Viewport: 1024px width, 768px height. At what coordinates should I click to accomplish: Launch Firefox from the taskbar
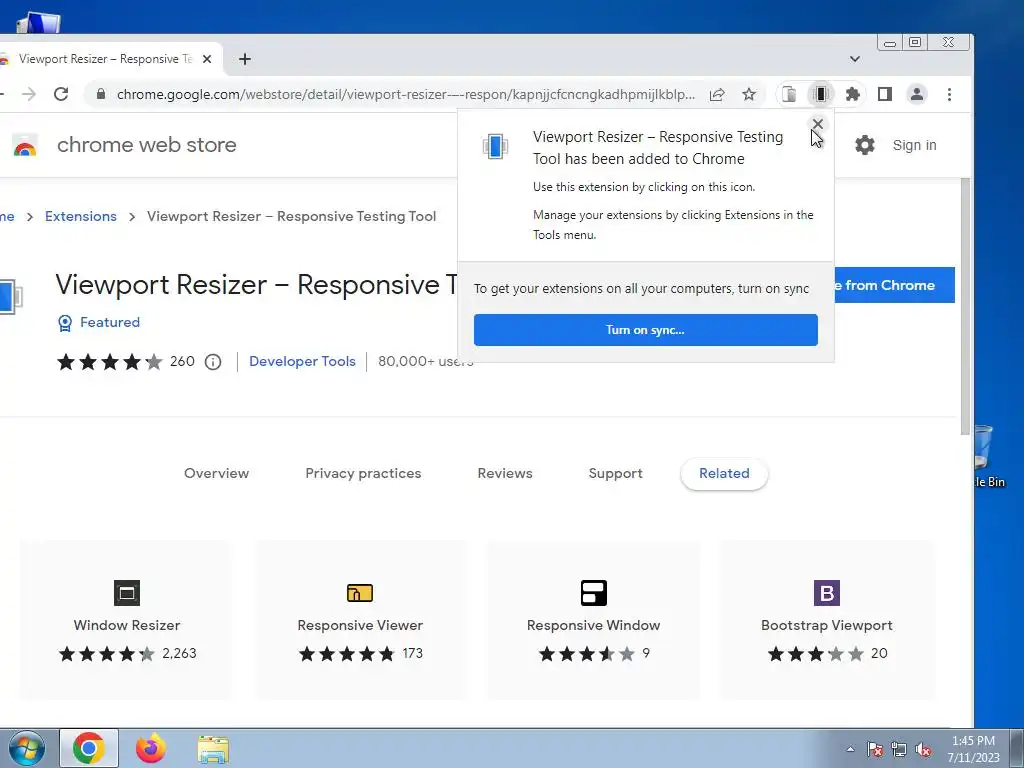tap(151, 748)
